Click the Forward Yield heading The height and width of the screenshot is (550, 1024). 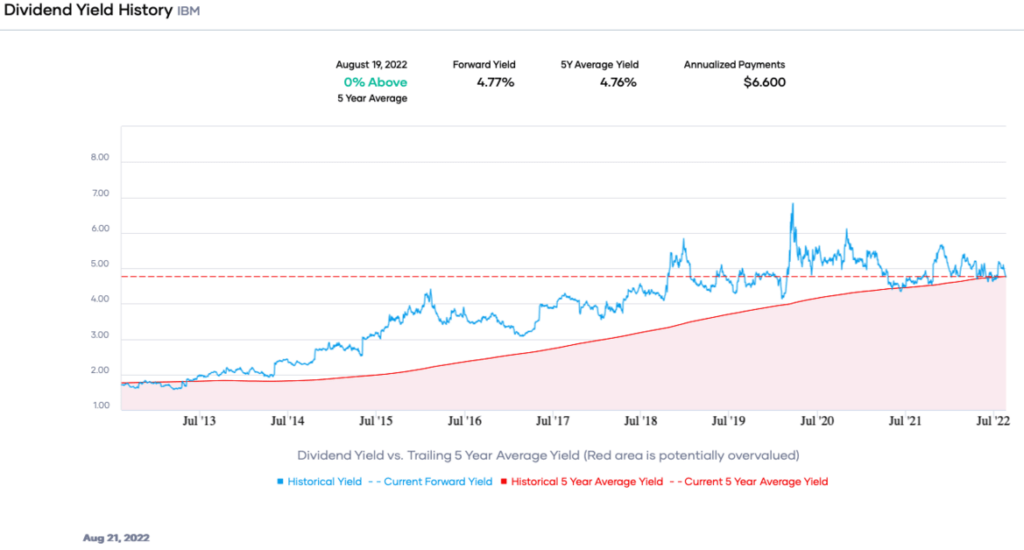pyautogui.click(x=484, y=65)
